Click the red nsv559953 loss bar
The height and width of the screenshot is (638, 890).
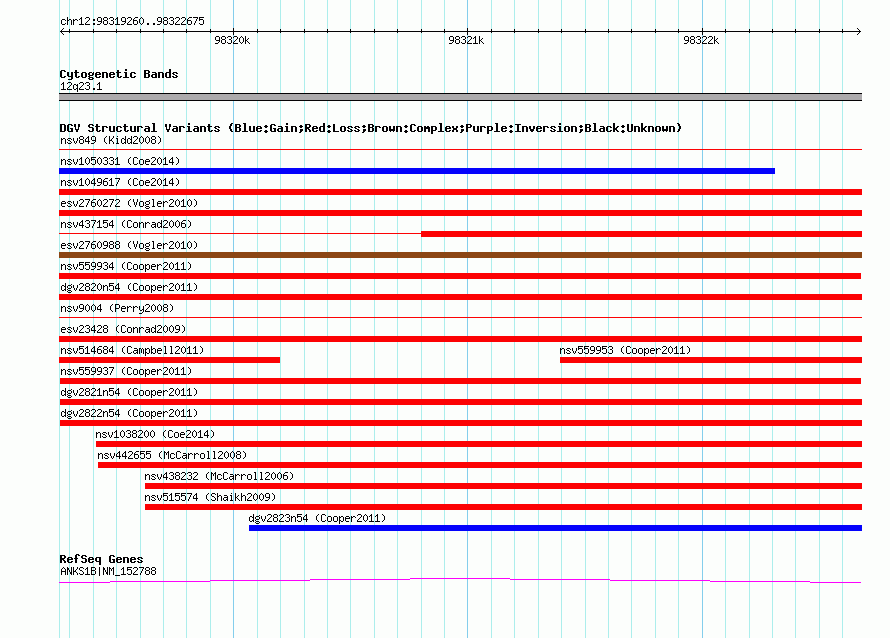pos(711,360)
